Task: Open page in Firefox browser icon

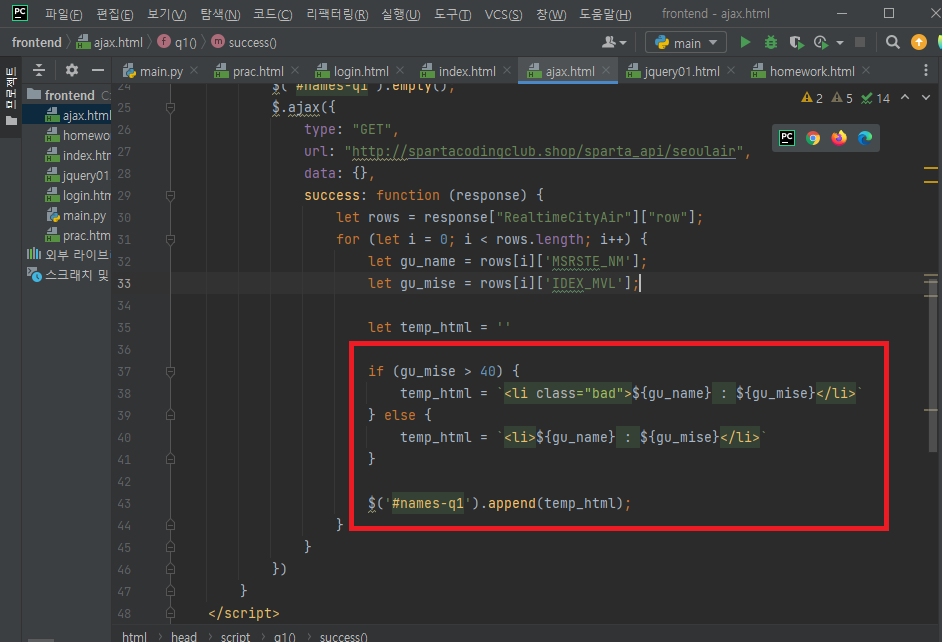Action: point(839,138)
